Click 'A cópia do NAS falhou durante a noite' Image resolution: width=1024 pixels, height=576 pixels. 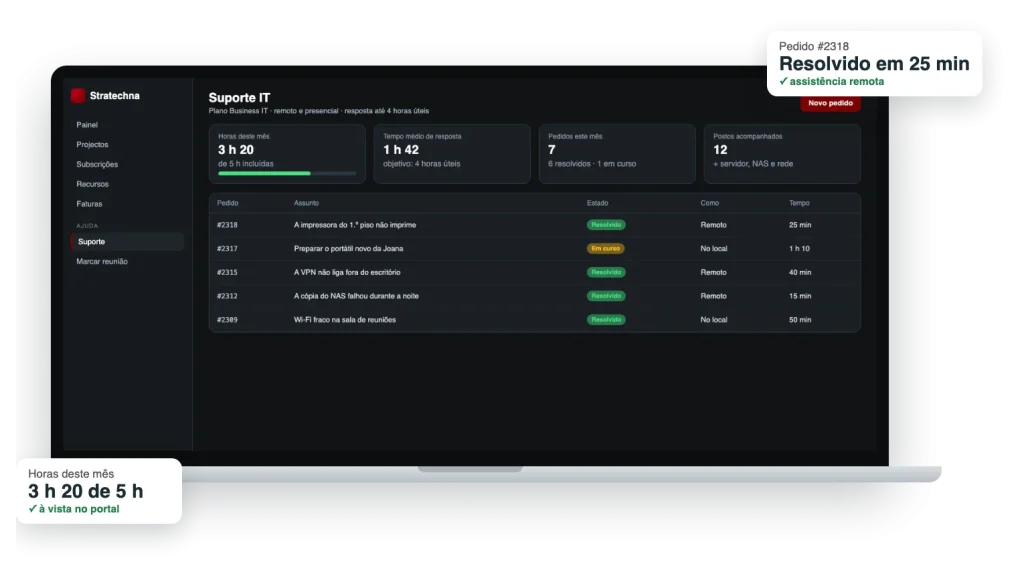356,296
